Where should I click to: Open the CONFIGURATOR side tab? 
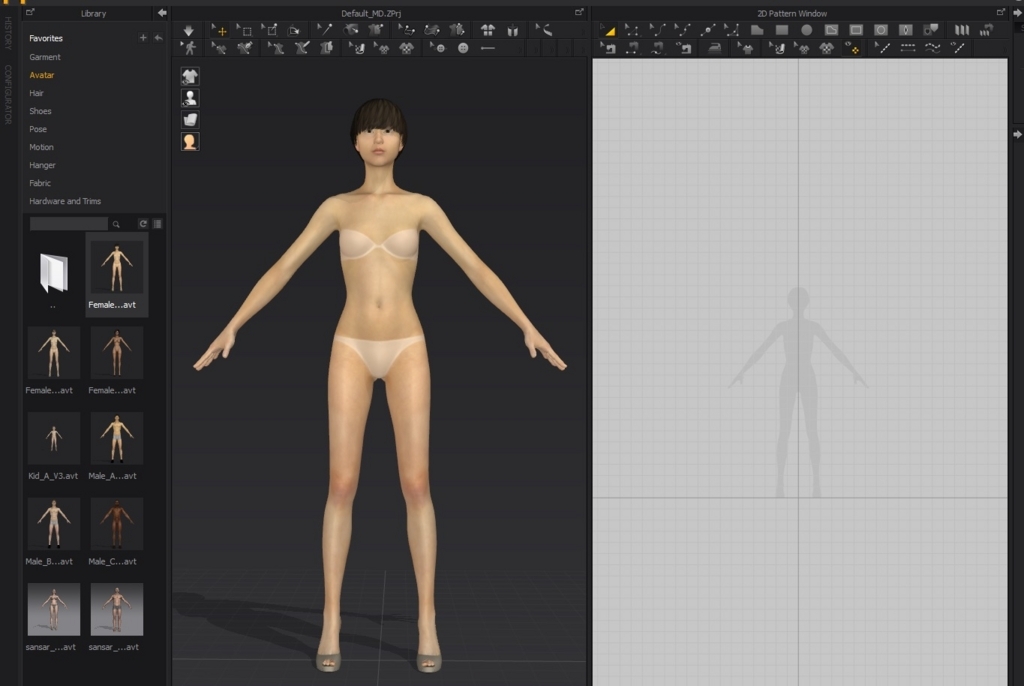click(8, 94)
